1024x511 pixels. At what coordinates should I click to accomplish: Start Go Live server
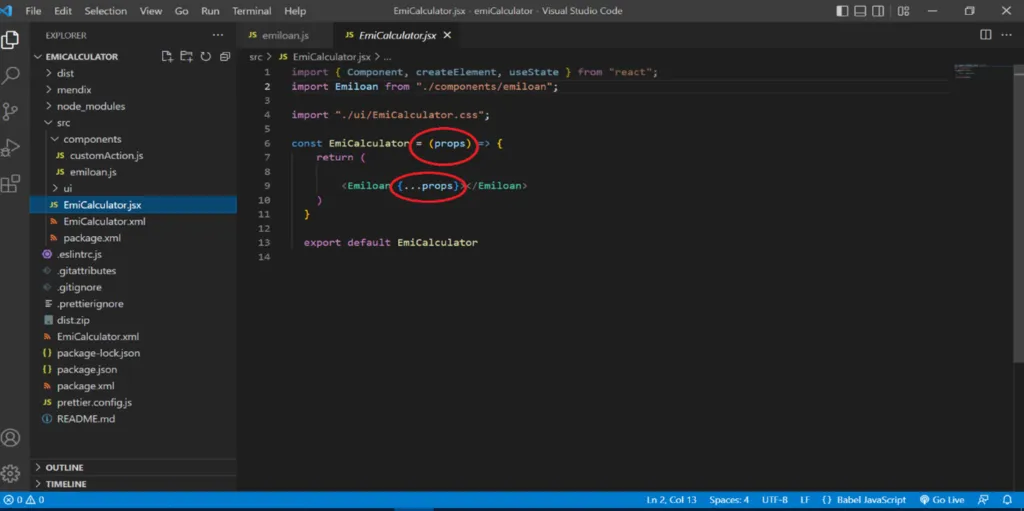coord(942,500)
